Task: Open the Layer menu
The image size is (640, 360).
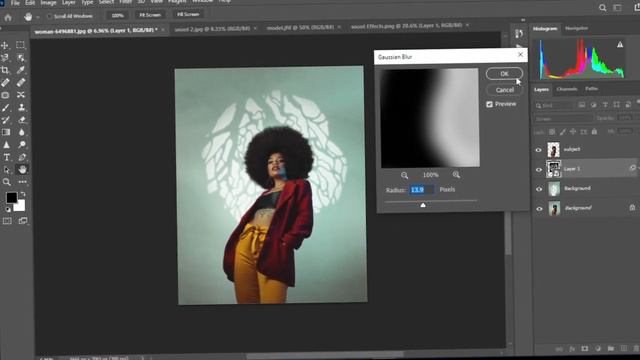Action: [x=69, y=2]
